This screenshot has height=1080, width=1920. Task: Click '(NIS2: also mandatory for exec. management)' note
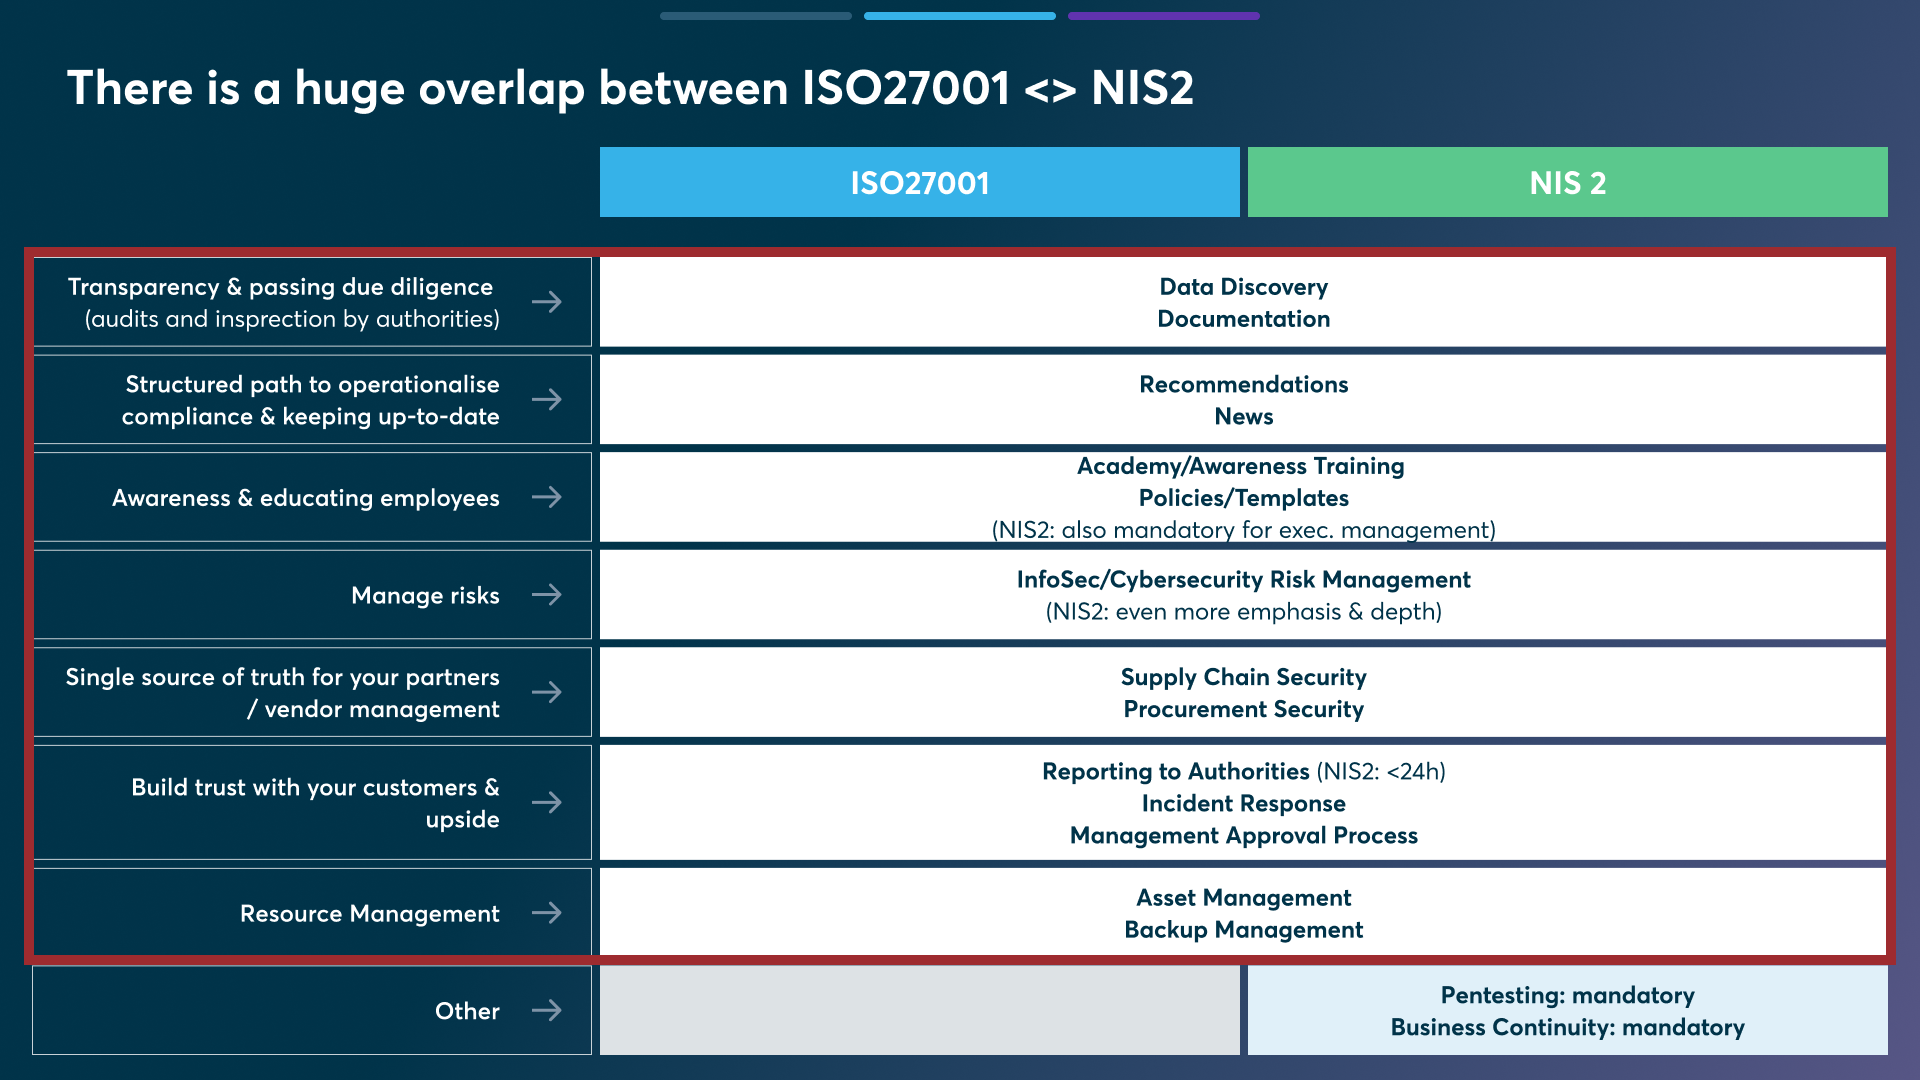(1244, 530)
